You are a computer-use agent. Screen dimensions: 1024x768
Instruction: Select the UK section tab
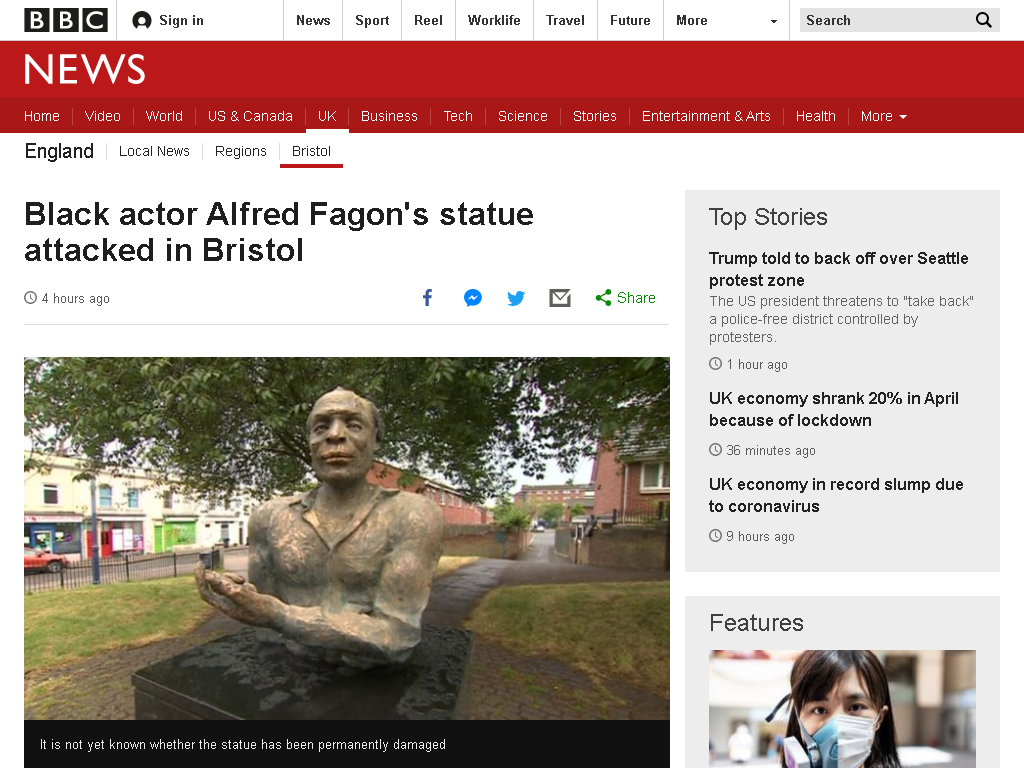pyautogui.click(x=327, y=116)
